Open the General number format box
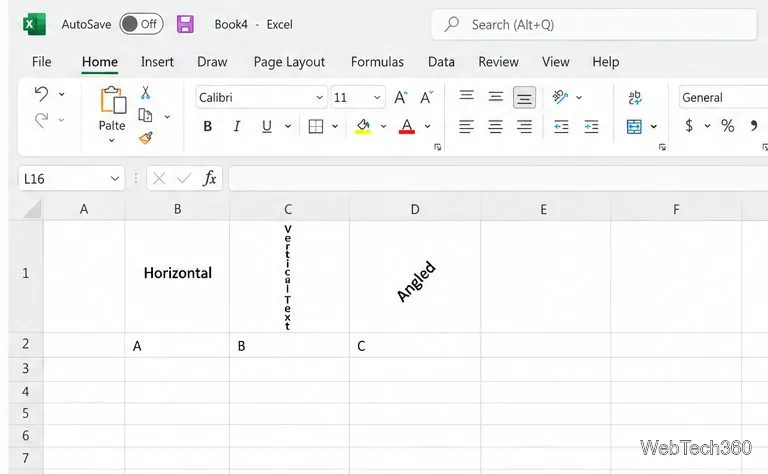Viewport: 768px width, 474px height. pos(723,97)
